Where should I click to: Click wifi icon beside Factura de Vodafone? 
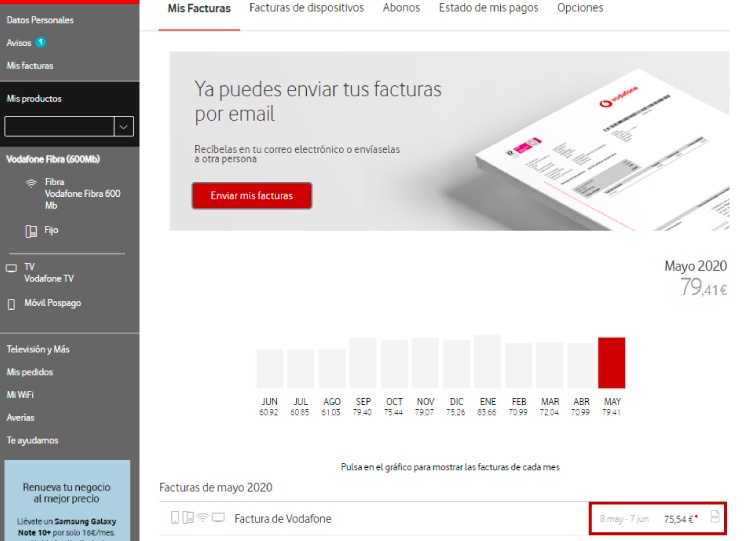(x=203, y=517)
